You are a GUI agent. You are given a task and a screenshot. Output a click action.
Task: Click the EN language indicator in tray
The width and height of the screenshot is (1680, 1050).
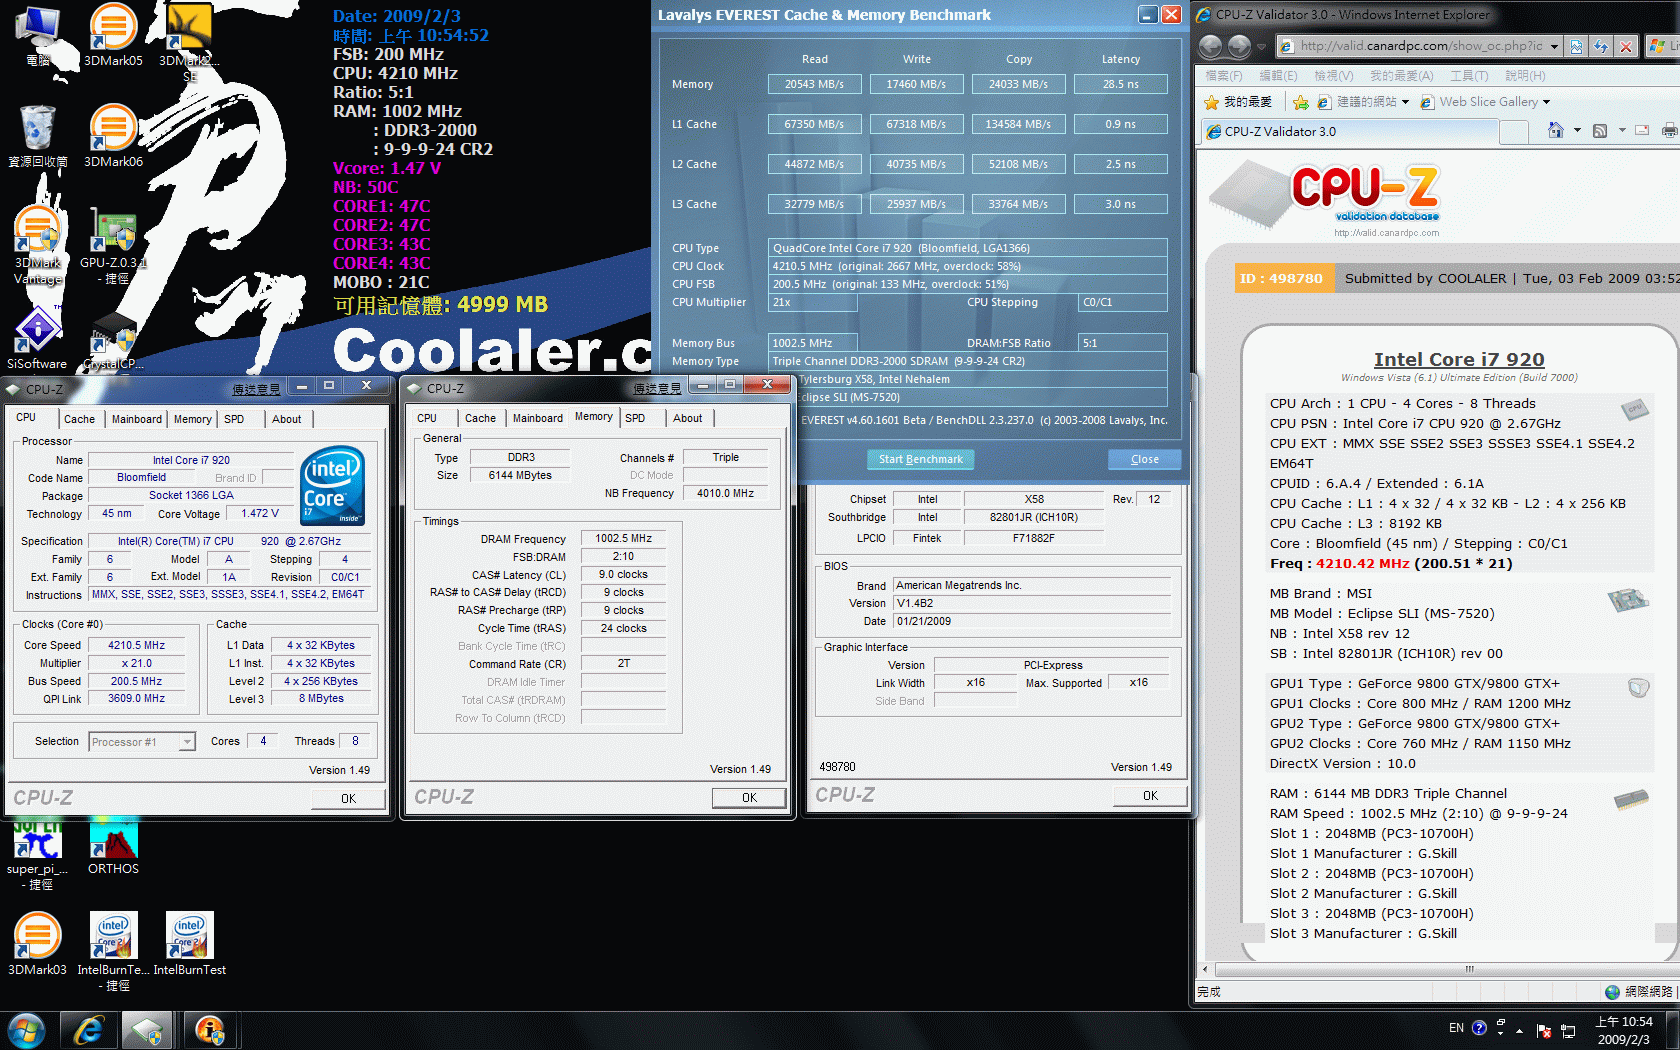point(1456,1028)
